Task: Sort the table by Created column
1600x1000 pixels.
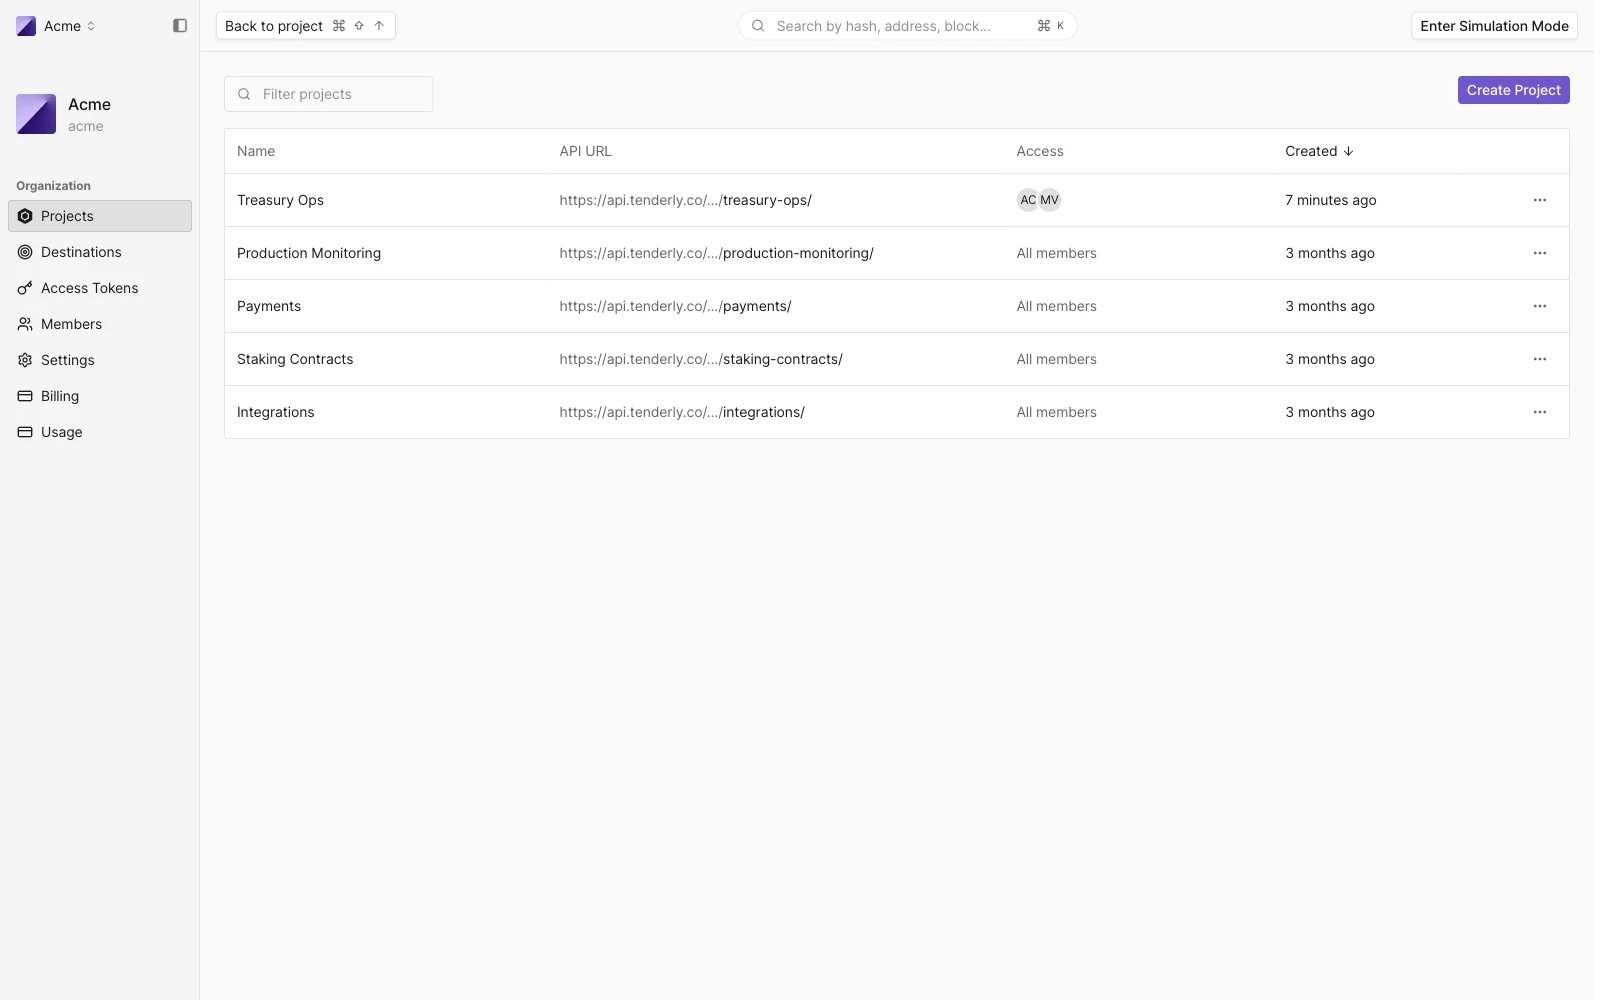Action: (1319, 151)
